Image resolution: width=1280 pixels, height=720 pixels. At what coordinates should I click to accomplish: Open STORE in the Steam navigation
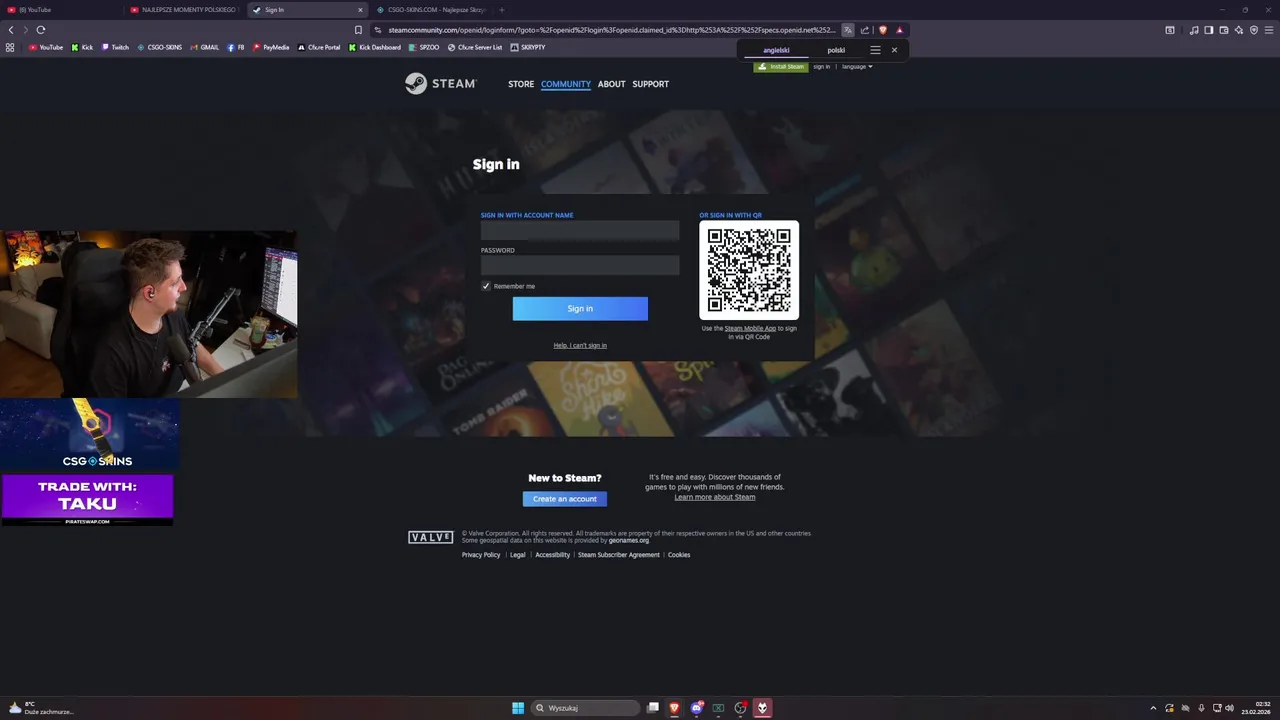(521, 84)
